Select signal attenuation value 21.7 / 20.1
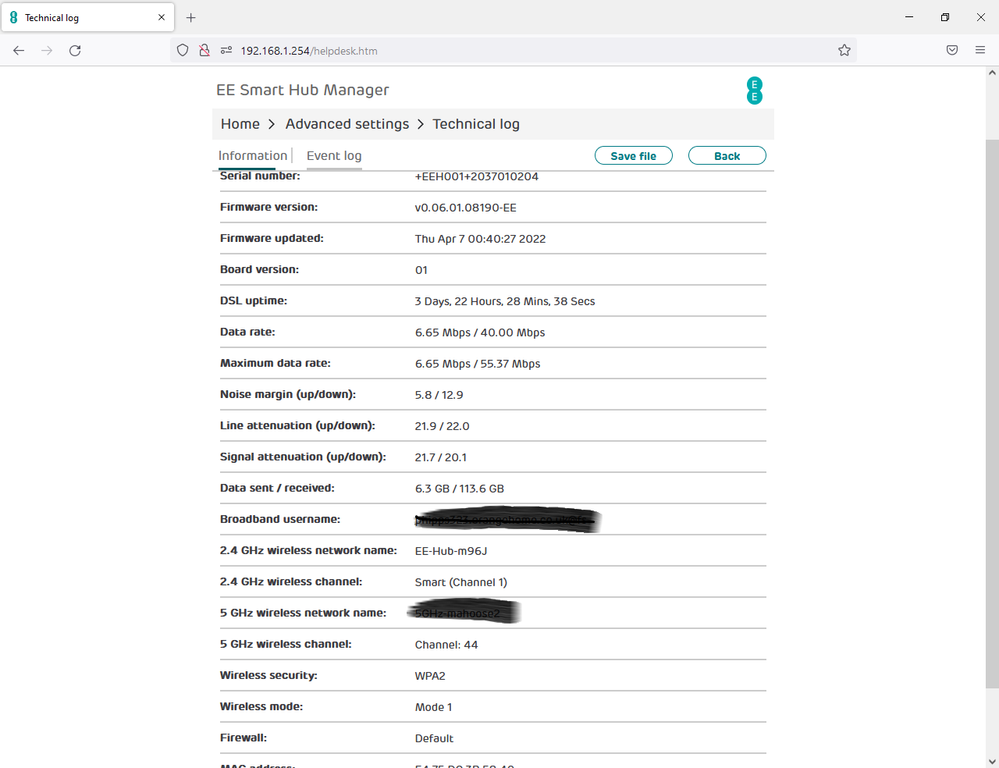 [x=440, y=458]
